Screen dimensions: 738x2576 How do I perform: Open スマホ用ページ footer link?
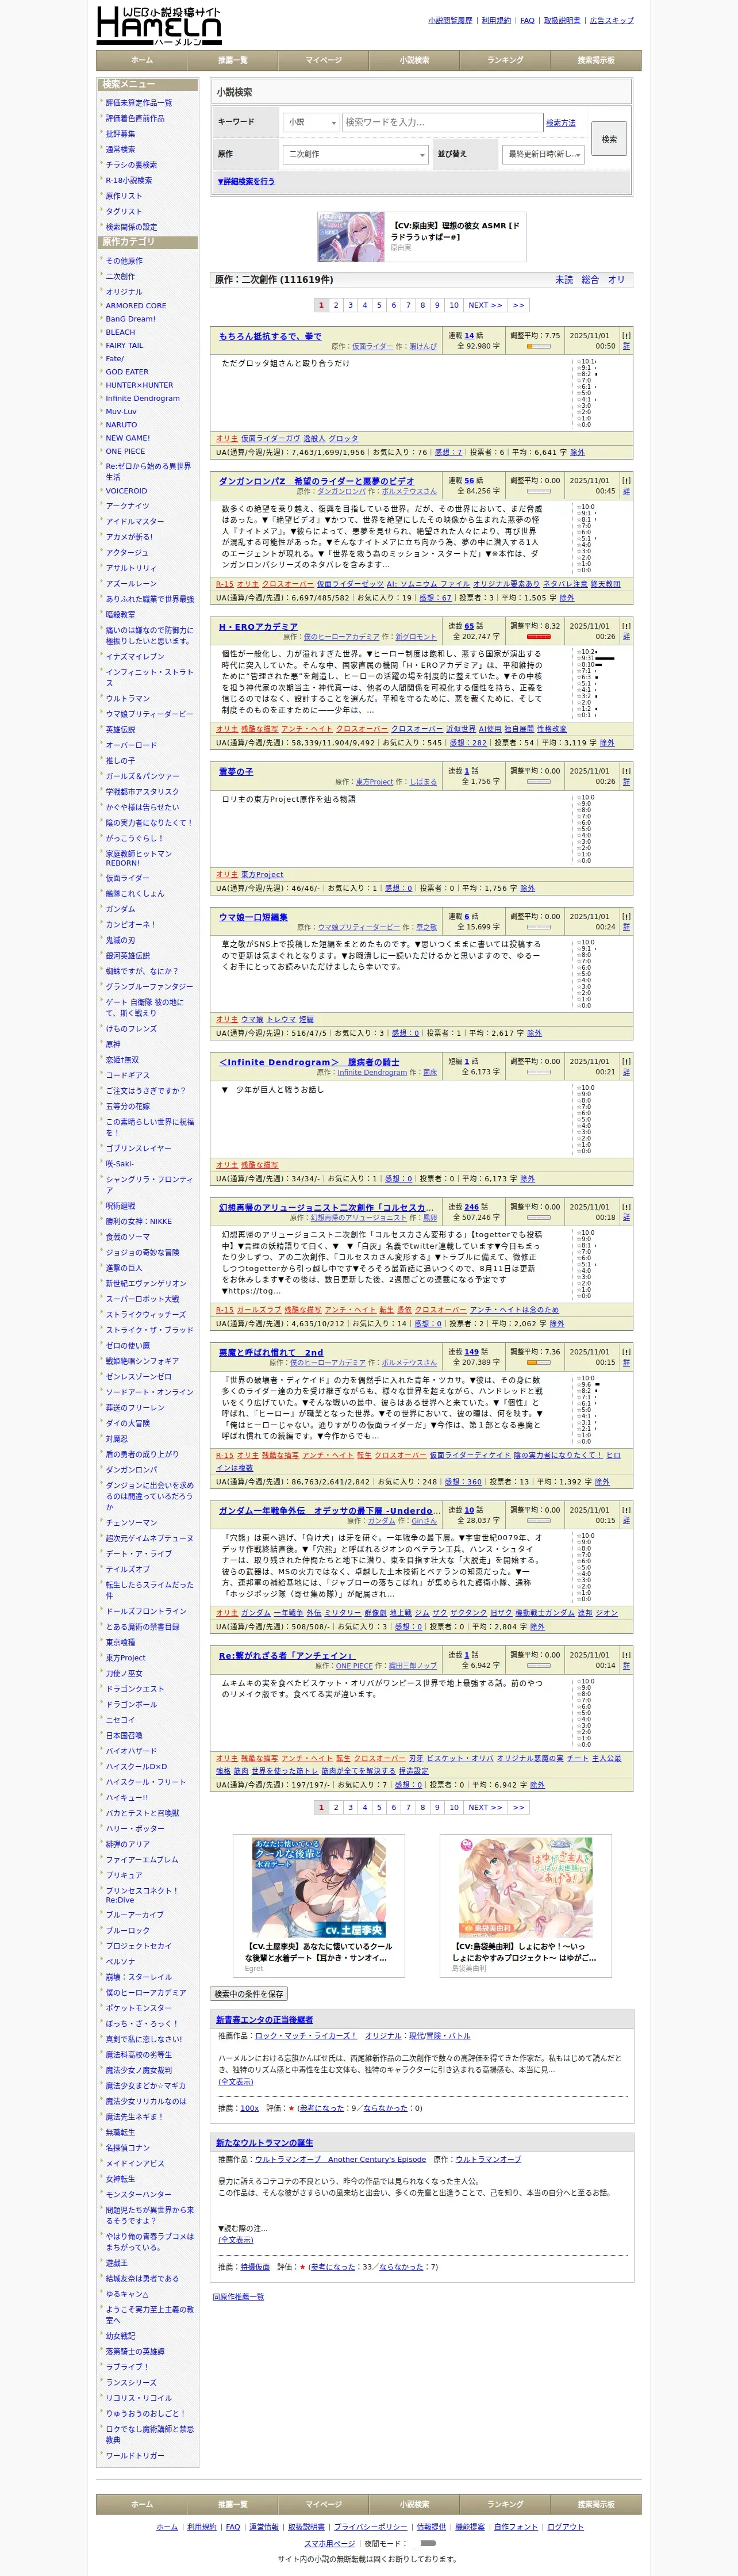tap(329, 2543)
